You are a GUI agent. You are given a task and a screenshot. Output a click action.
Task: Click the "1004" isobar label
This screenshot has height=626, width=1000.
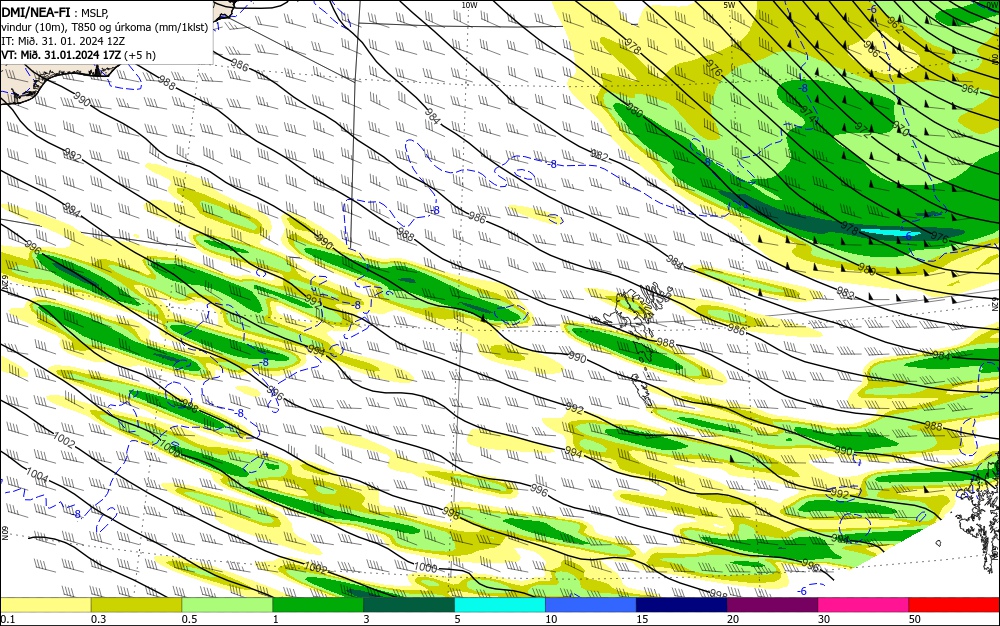coord(37,475)
